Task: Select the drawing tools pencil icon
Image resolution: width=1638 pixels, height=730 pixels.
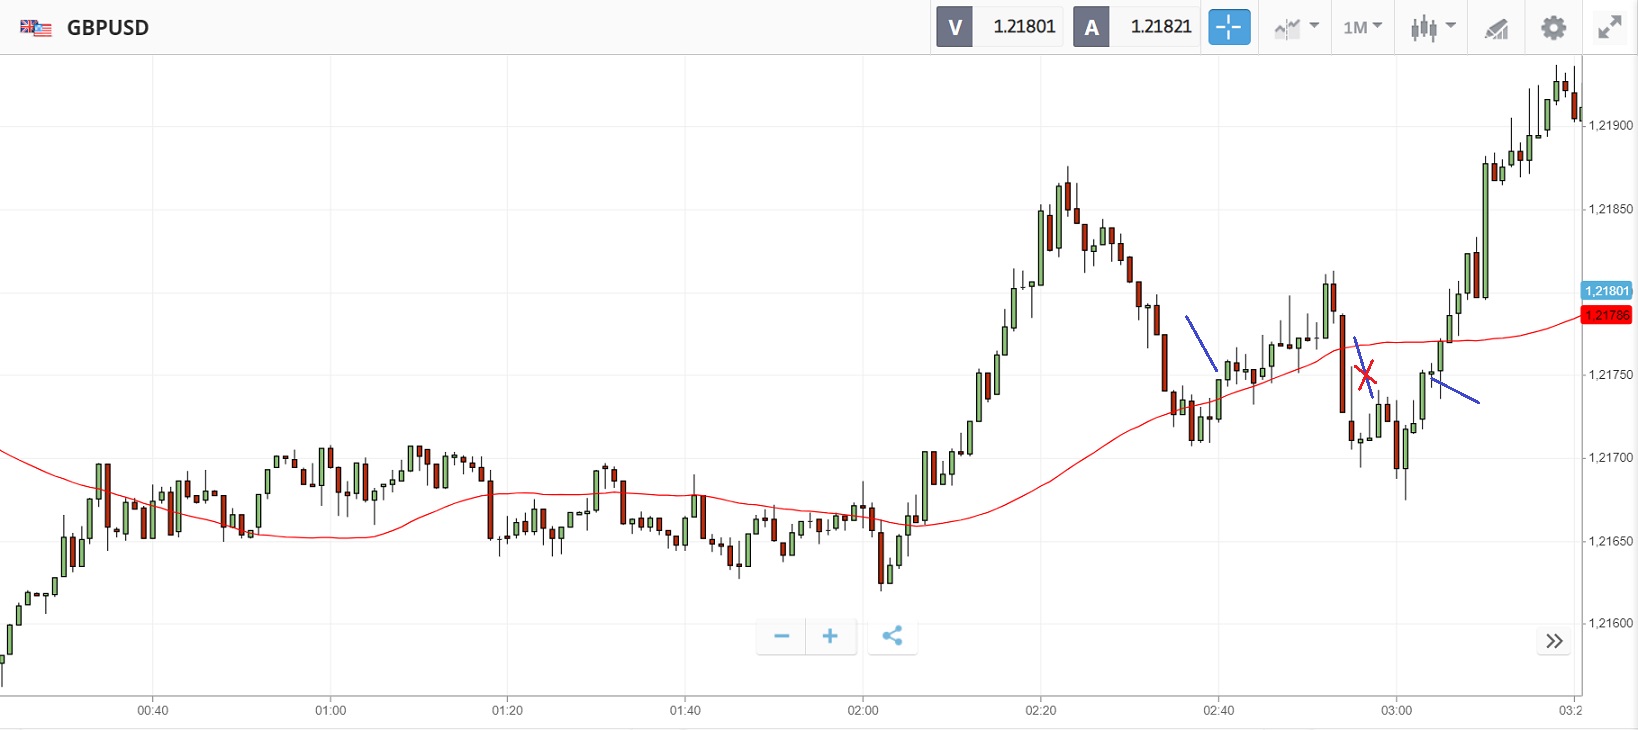Action: tap(1496, 28)
